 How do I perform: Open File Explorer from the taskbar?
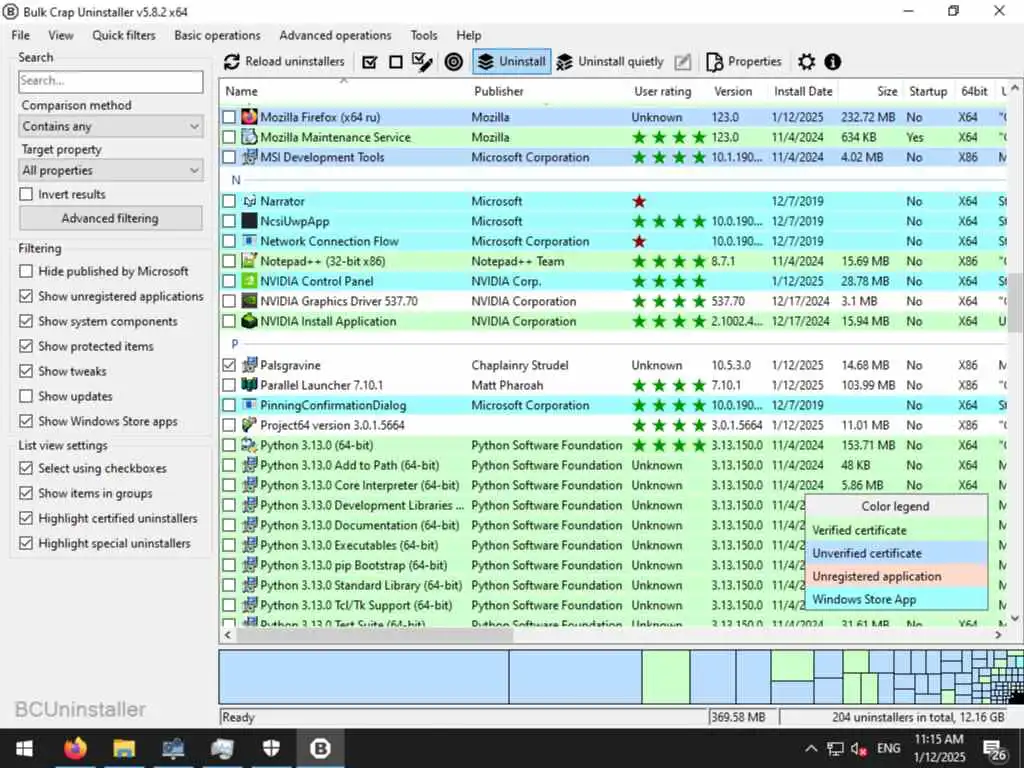click(x=124, y=748)
